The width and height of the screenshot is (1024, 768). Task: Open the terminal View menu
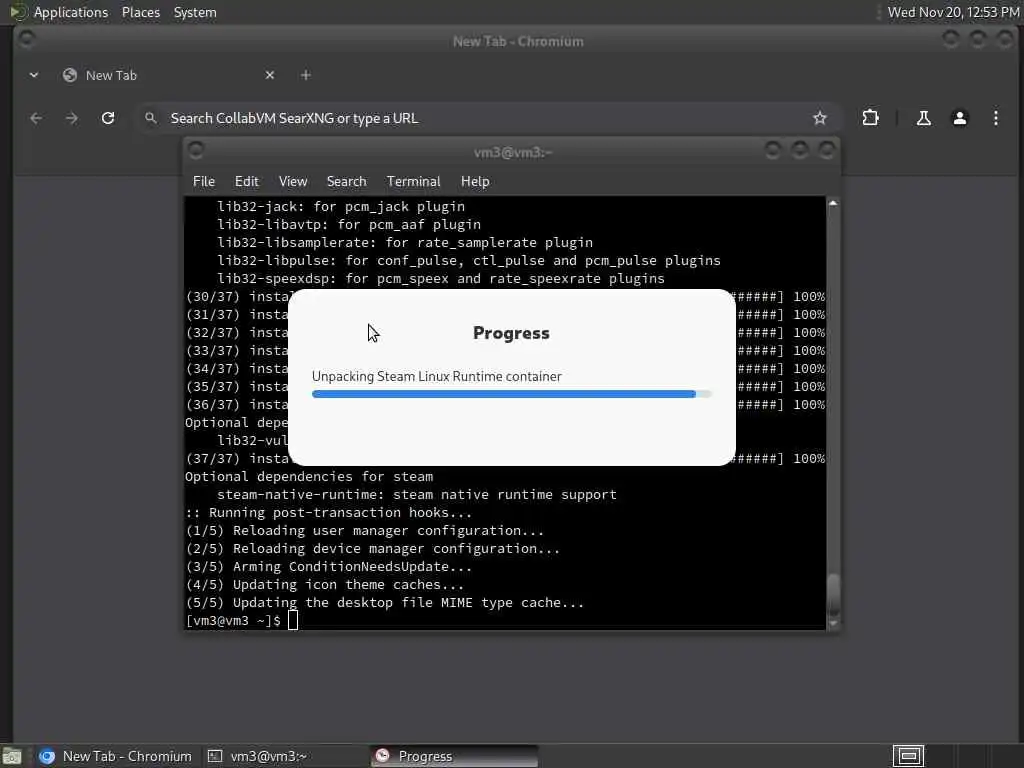pos(293,182)
